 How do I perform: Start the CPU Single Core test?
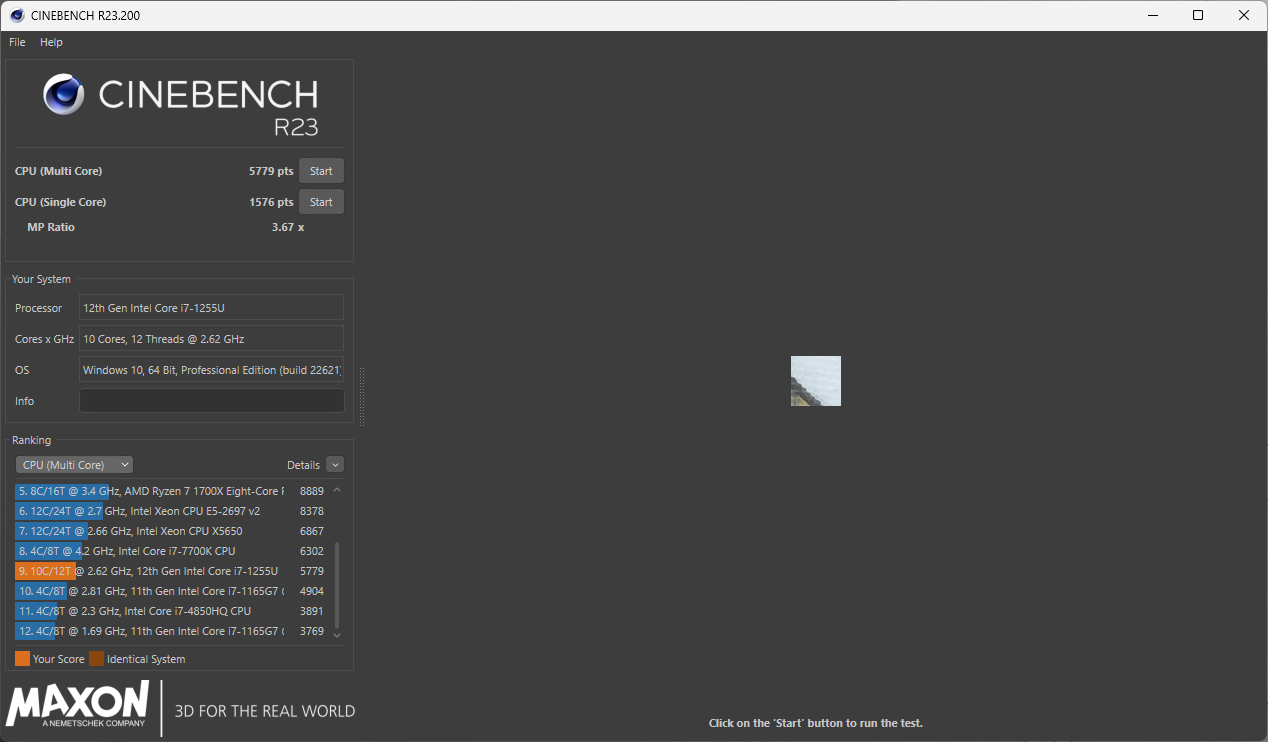point(321,202)
